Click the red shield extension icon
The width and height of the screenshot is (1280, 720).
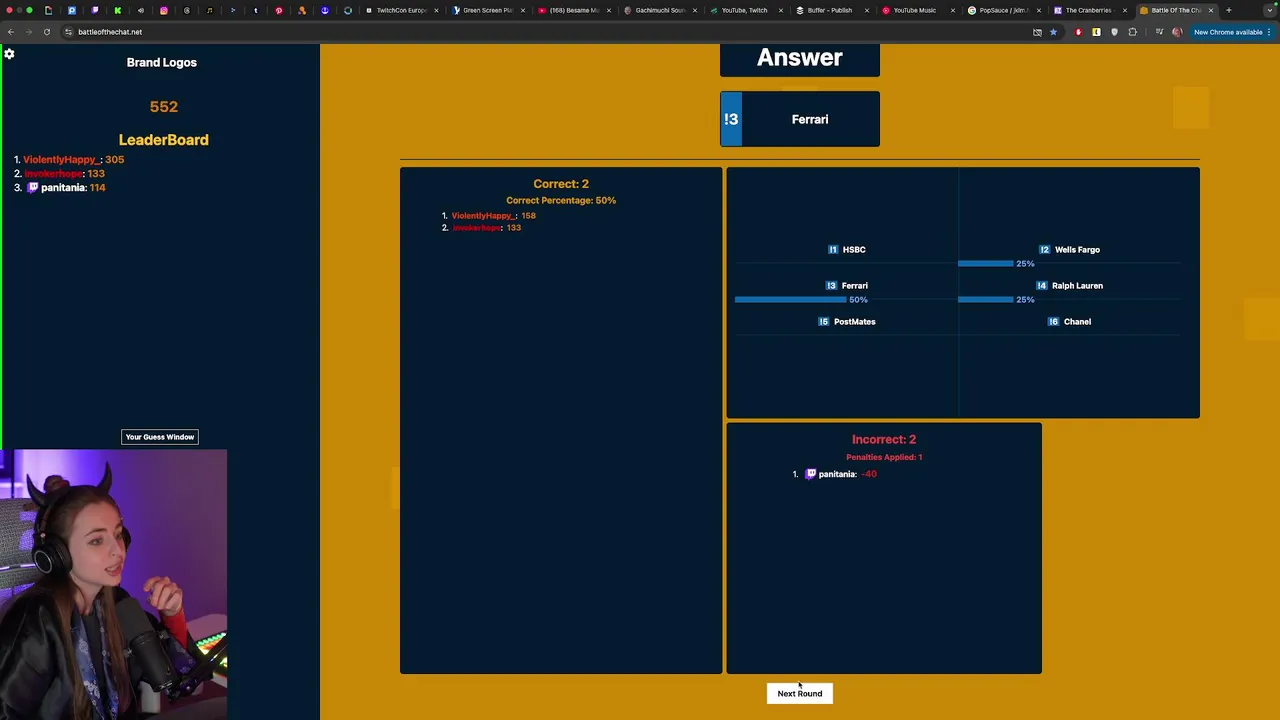tap(1078, 32)
